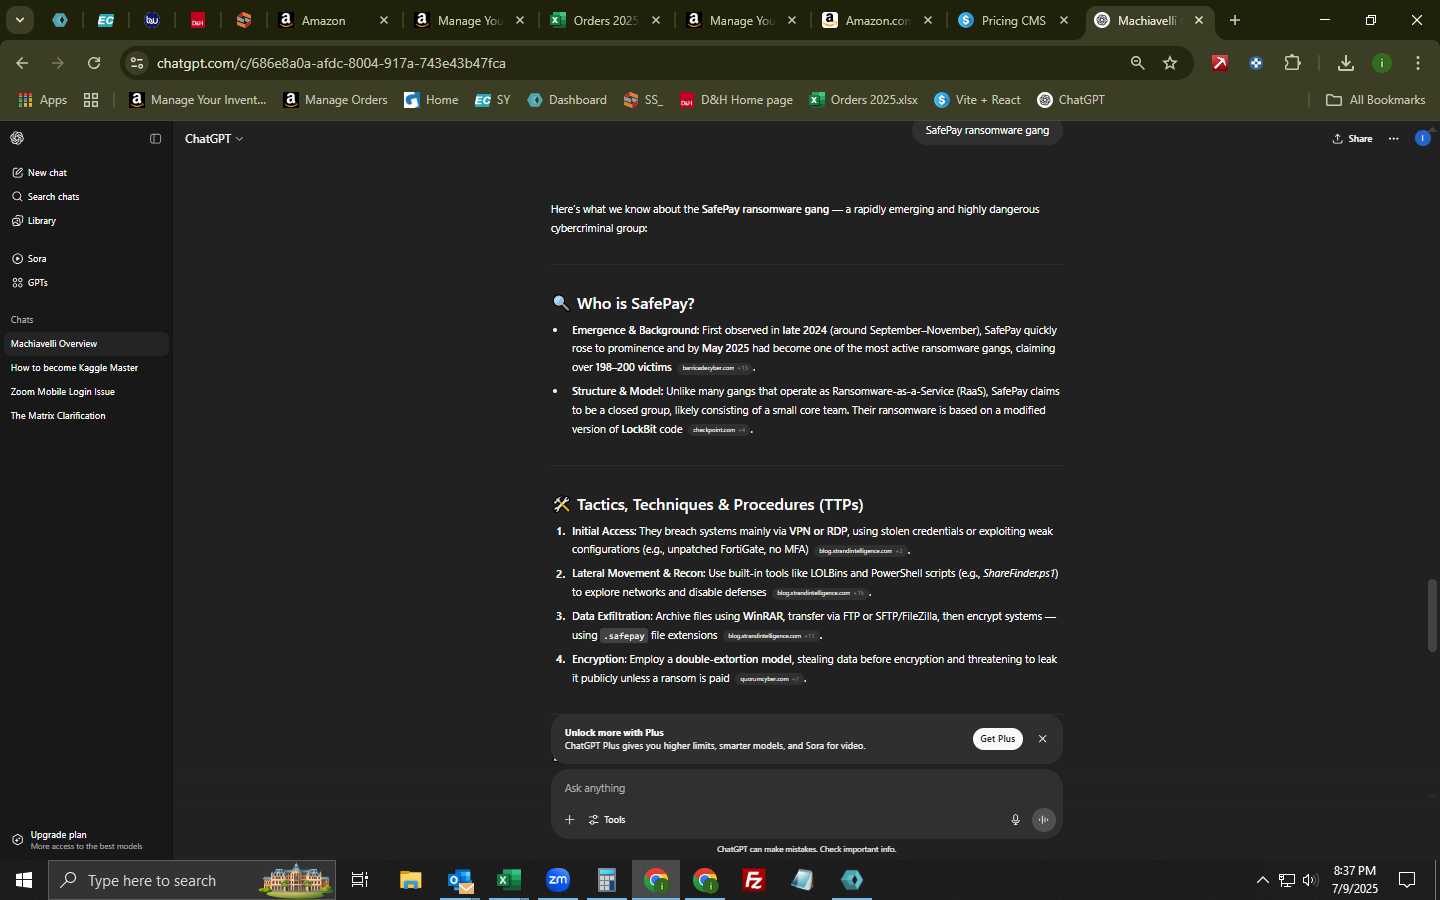Open chat How to become Kaggle Master
This screenshot has width=1440, height=900.
point(85,368)
